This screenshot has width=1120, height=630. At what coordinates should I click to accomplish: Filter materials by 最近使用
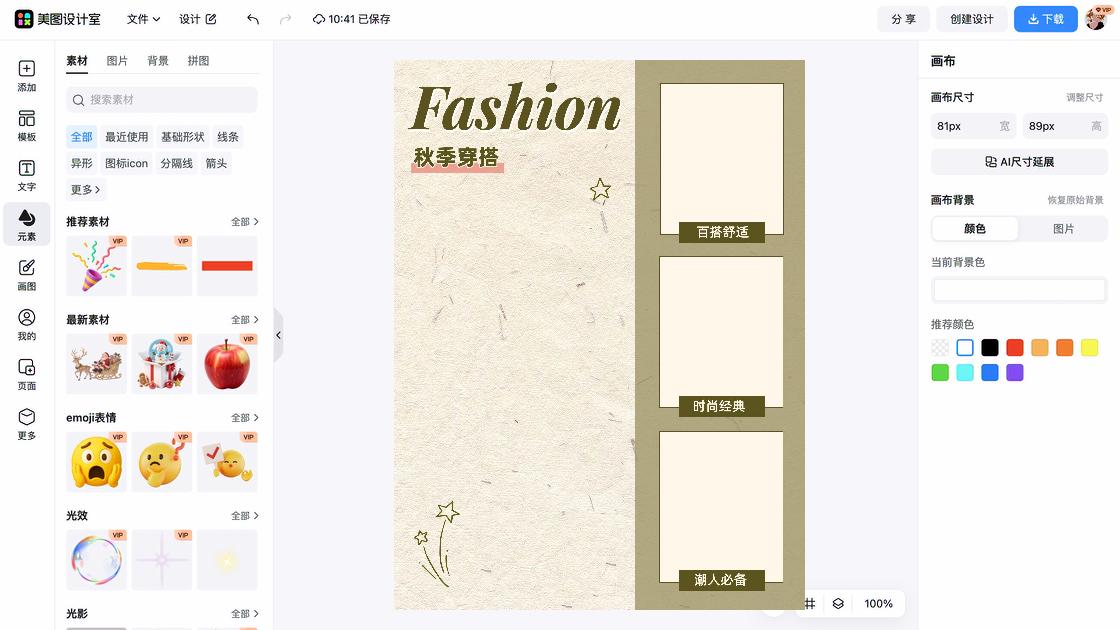[126, 137]
